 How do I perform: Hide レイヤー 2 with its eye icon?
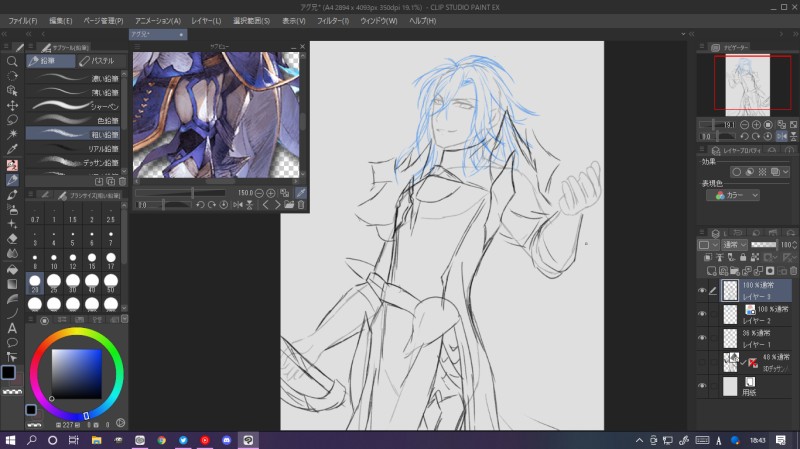[x=702, y=314]
